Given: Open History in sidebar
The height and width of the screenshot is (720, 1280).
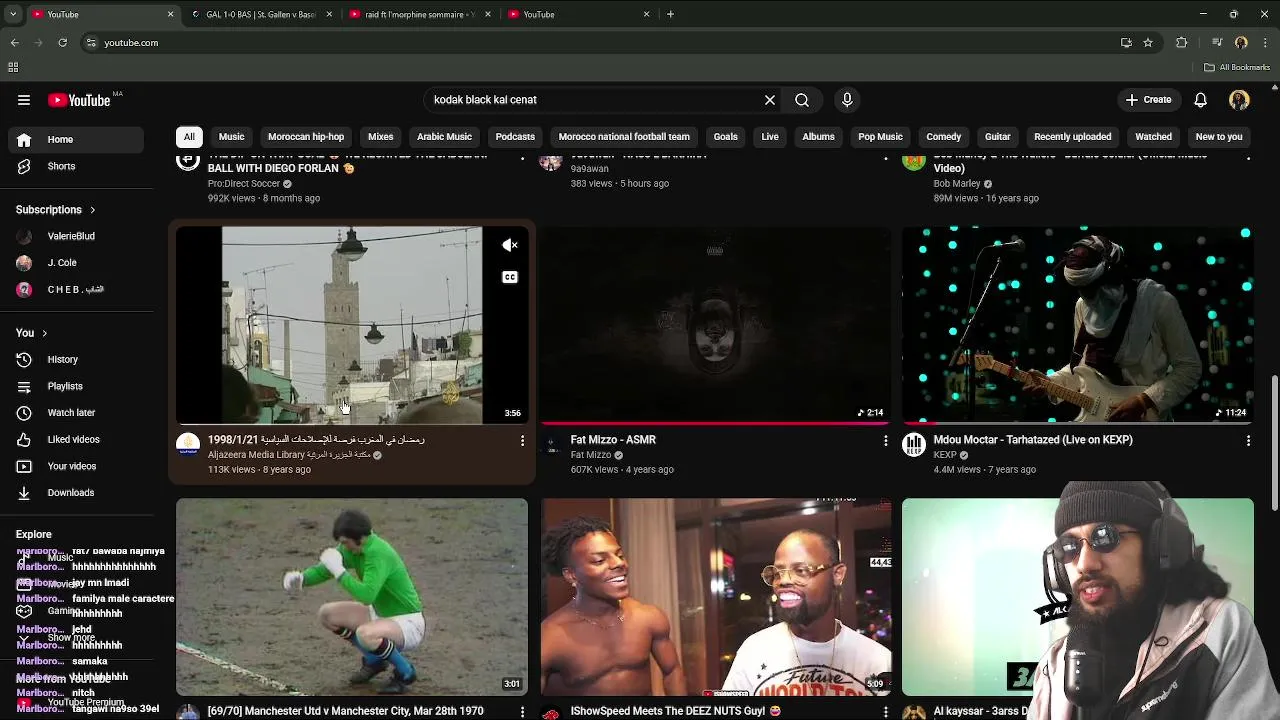Looking at the screenshot, I should click(78, 359).
